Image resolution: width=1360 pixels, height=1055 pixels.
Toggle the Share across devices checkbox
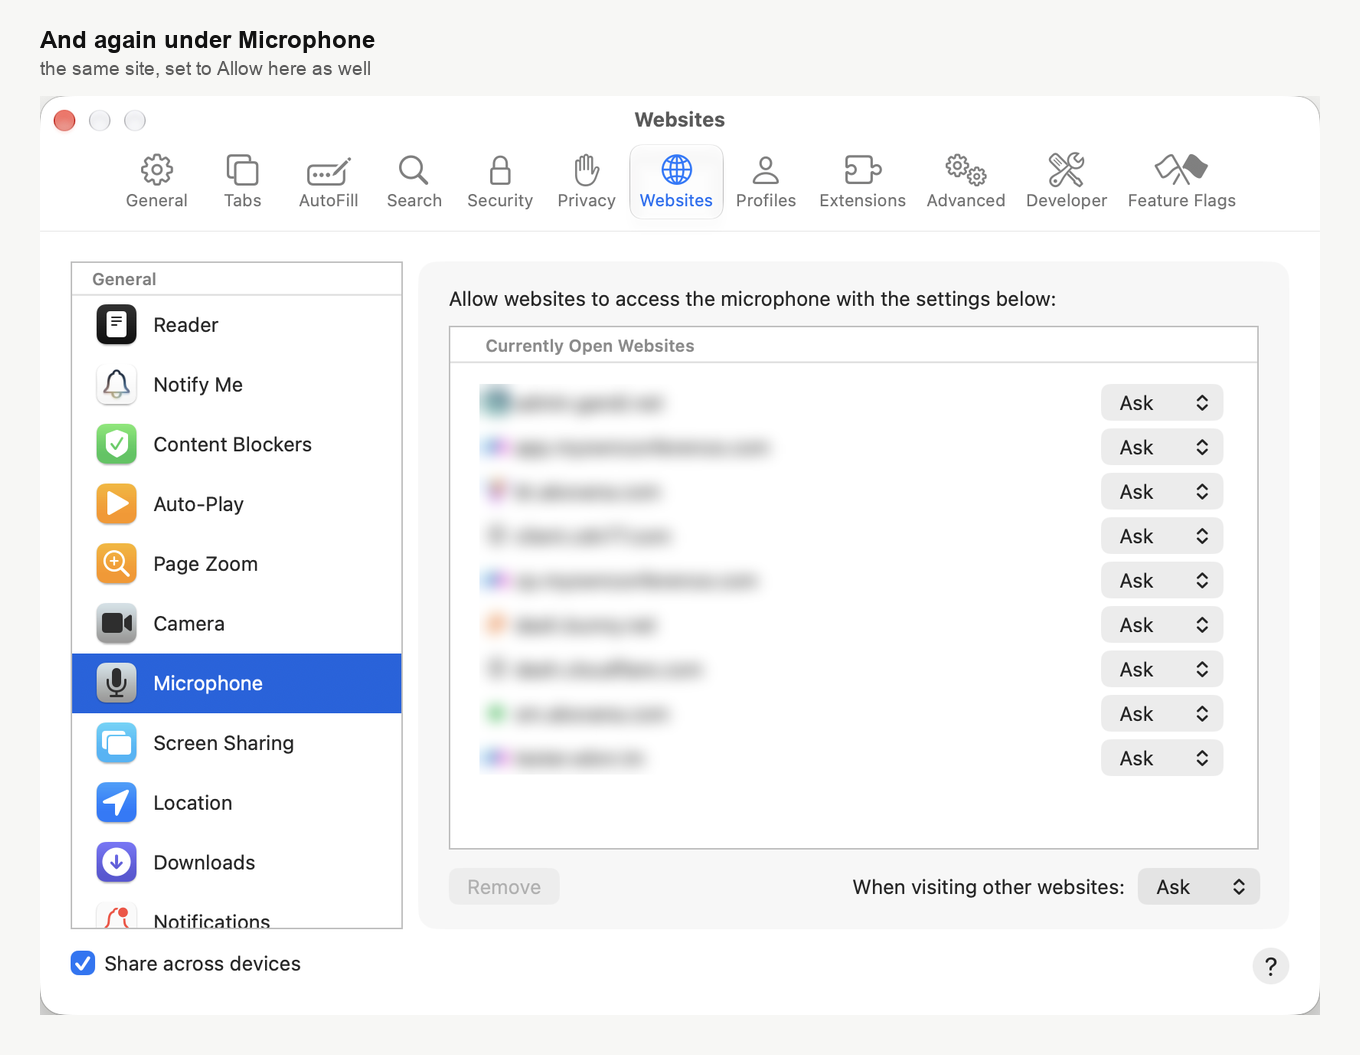pyautogui.click(x=83, y=963)
